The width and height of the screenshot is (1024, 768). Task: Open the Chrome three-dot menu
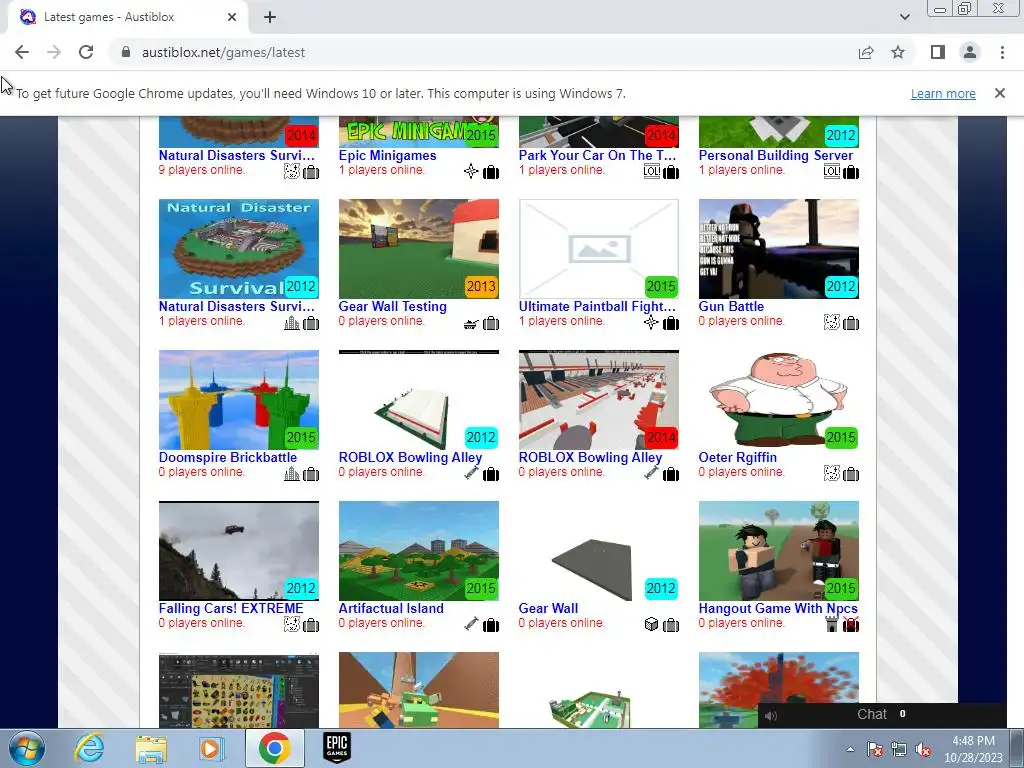click(x=1002, y=52)
